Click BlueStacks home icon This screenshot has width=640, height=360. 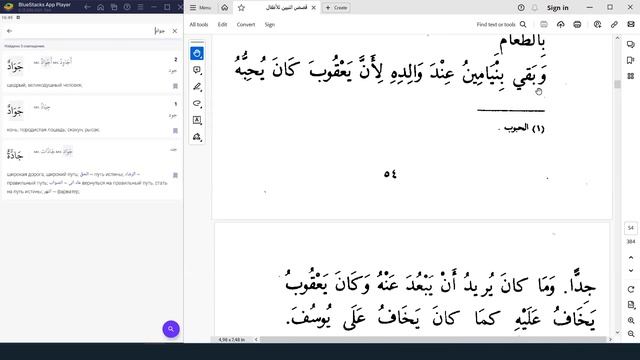point(100,7)
